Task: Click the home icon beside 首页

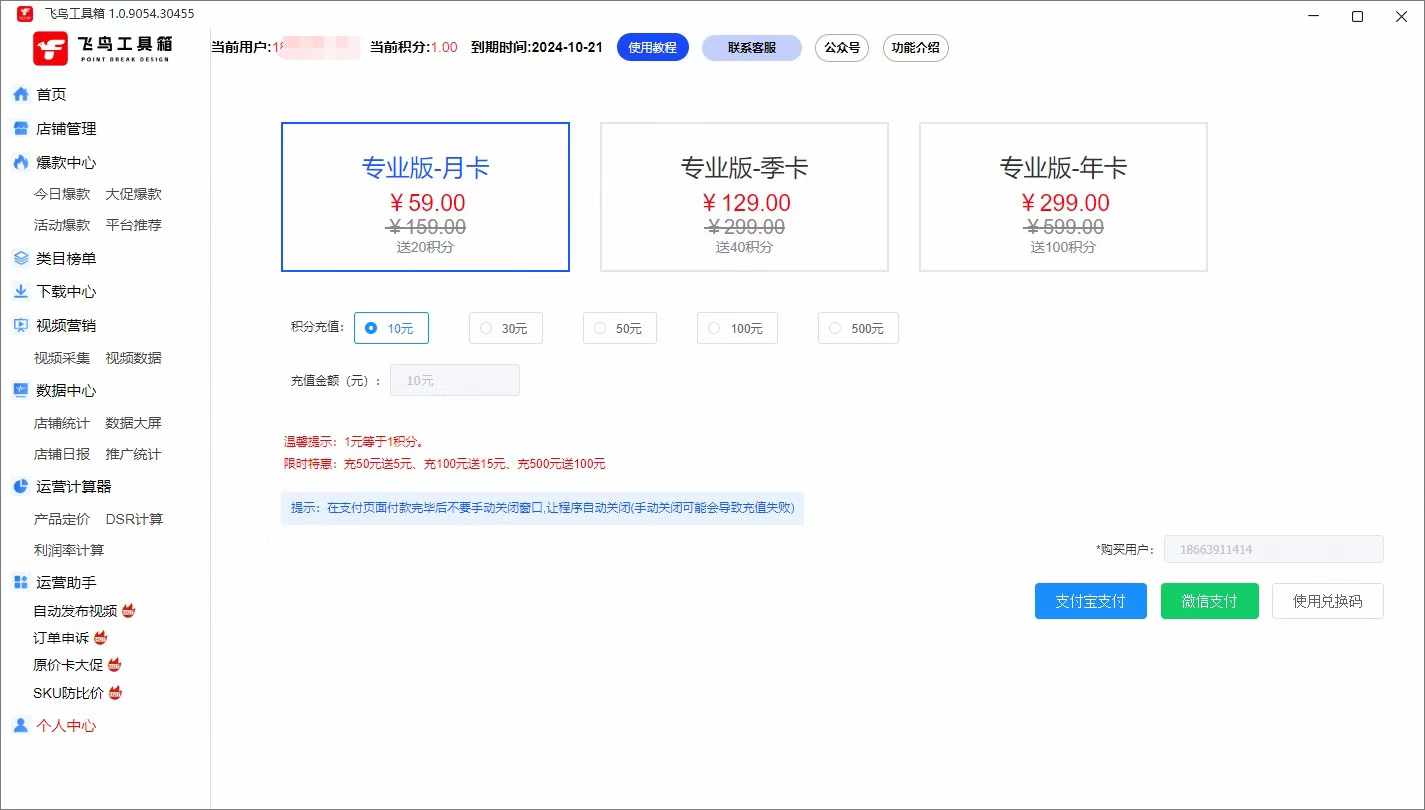Action: coord(20,95)
